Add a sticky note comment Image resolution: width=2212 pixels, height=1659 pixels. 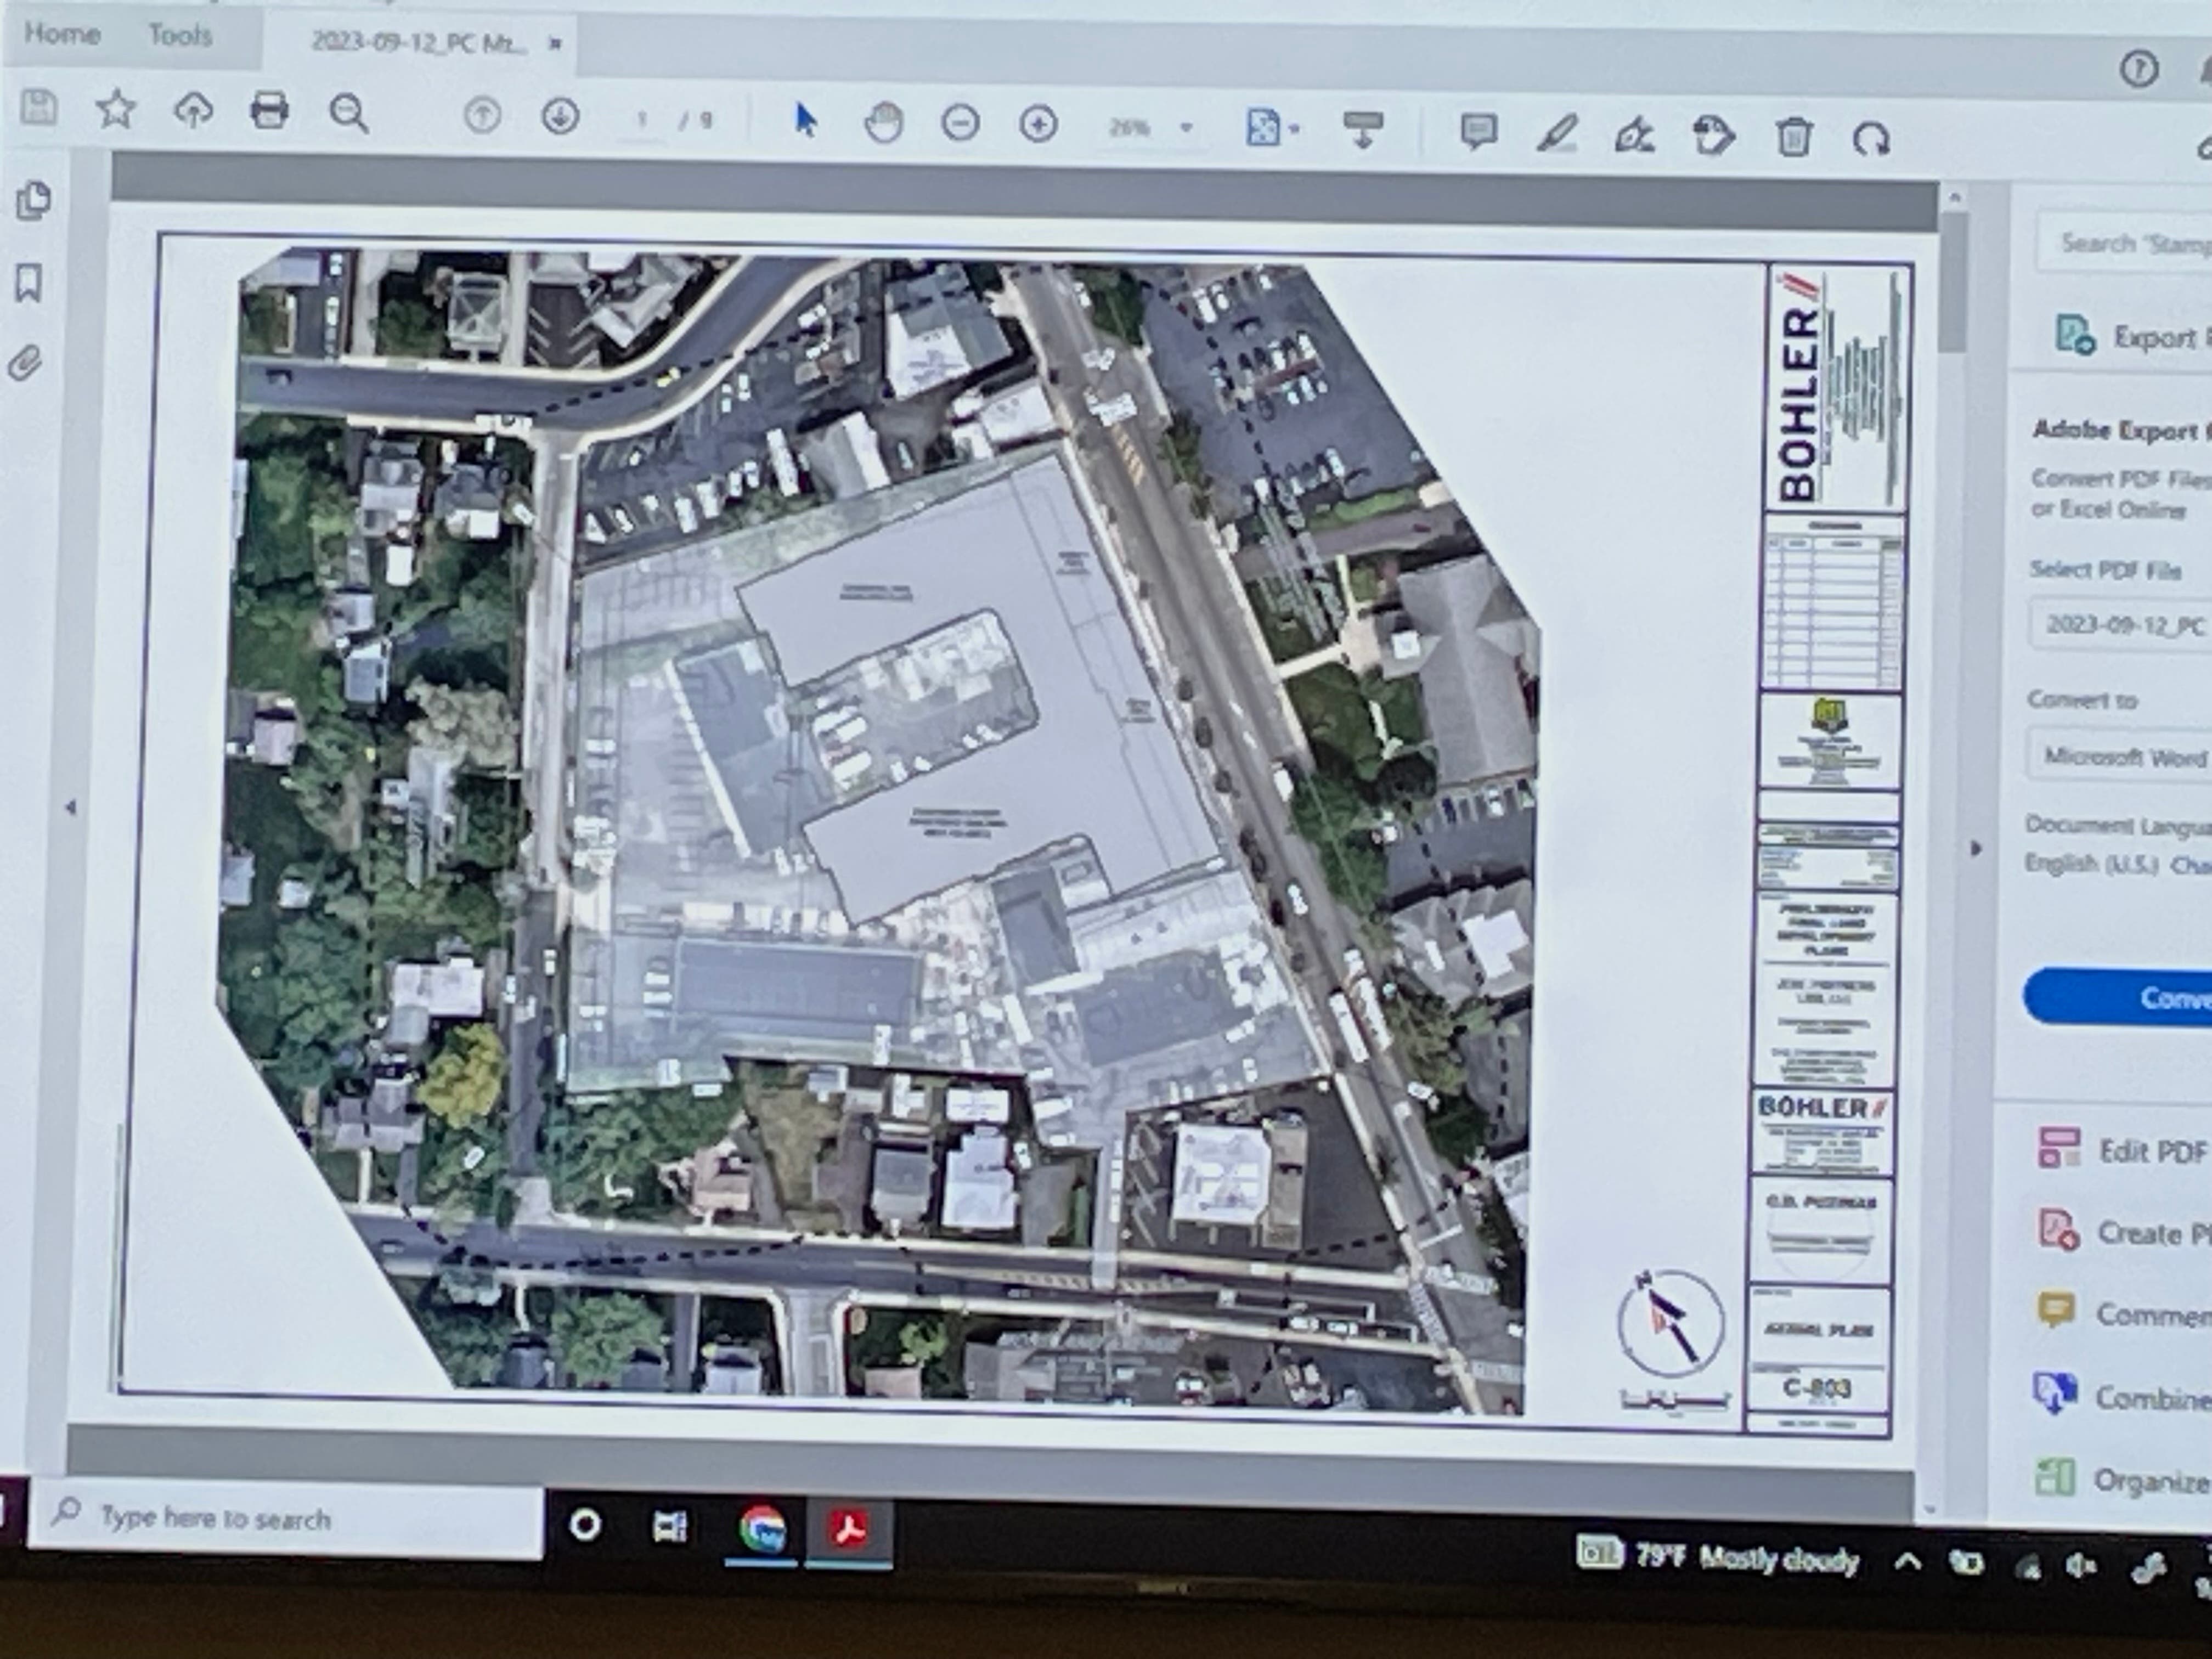coord(1478,131)
